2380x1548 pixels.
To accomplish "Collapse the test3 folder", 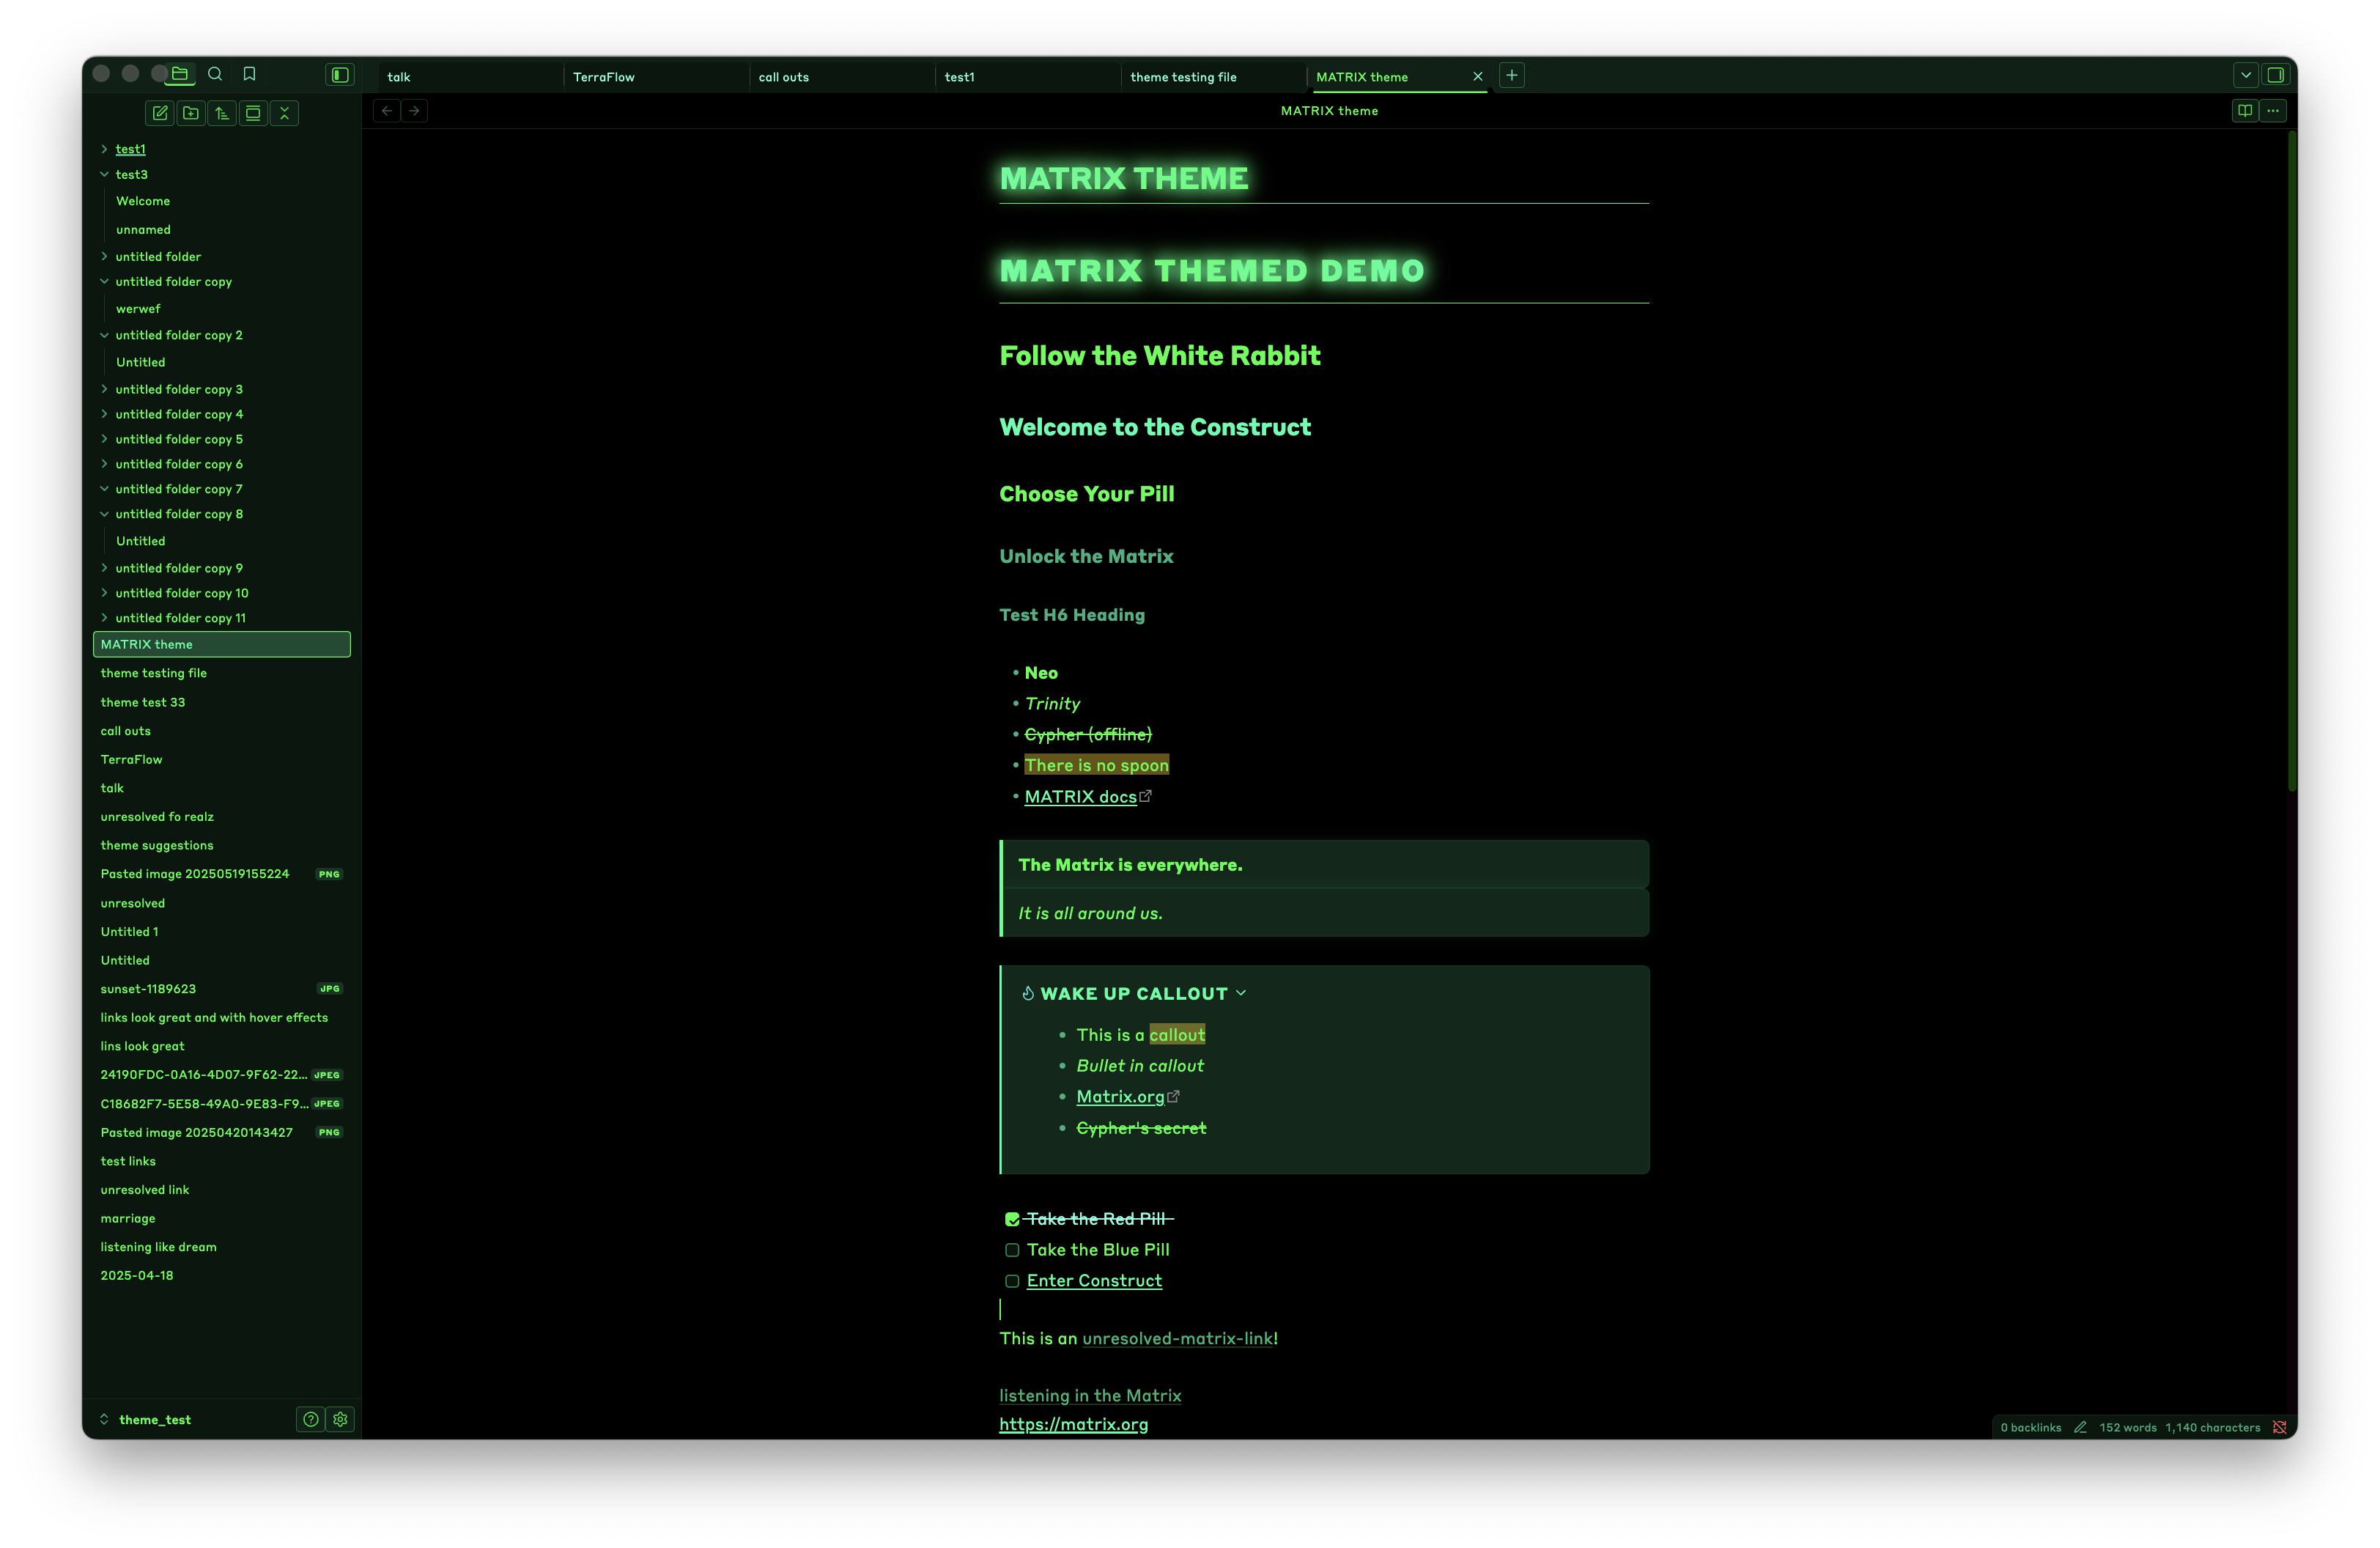I will 104,174.
